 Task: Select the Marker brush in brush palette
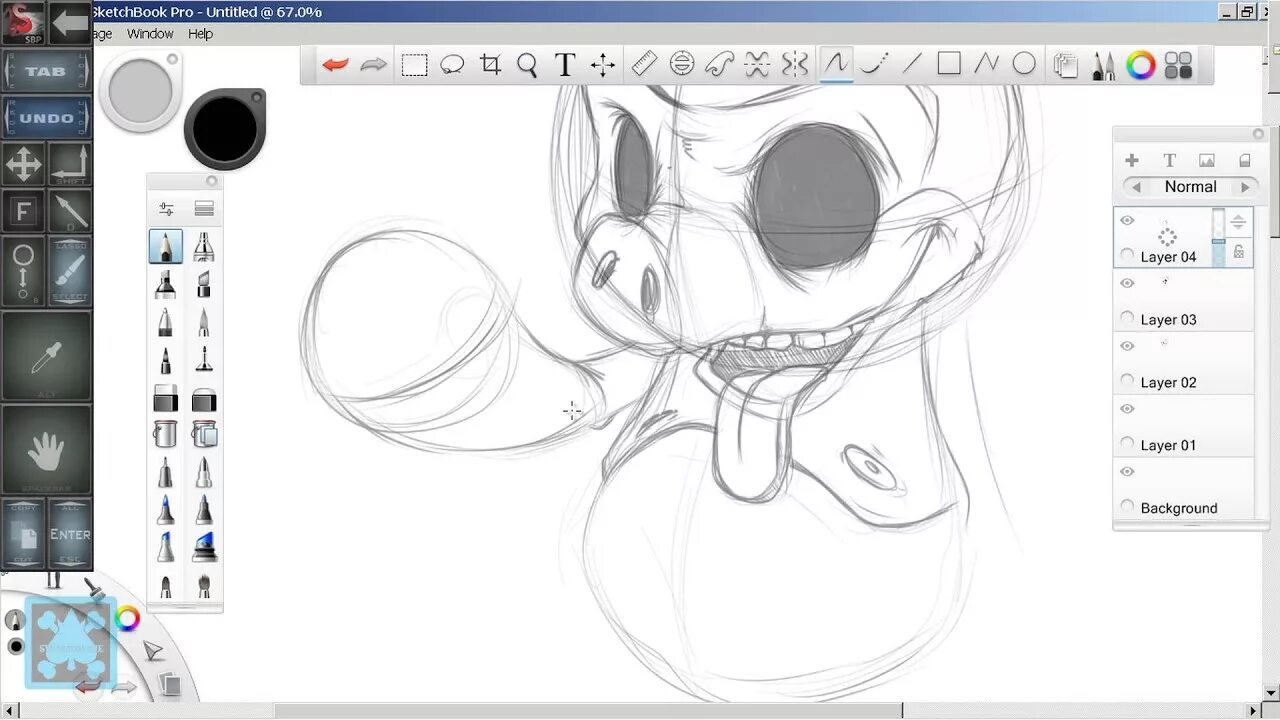click(165, 284)
